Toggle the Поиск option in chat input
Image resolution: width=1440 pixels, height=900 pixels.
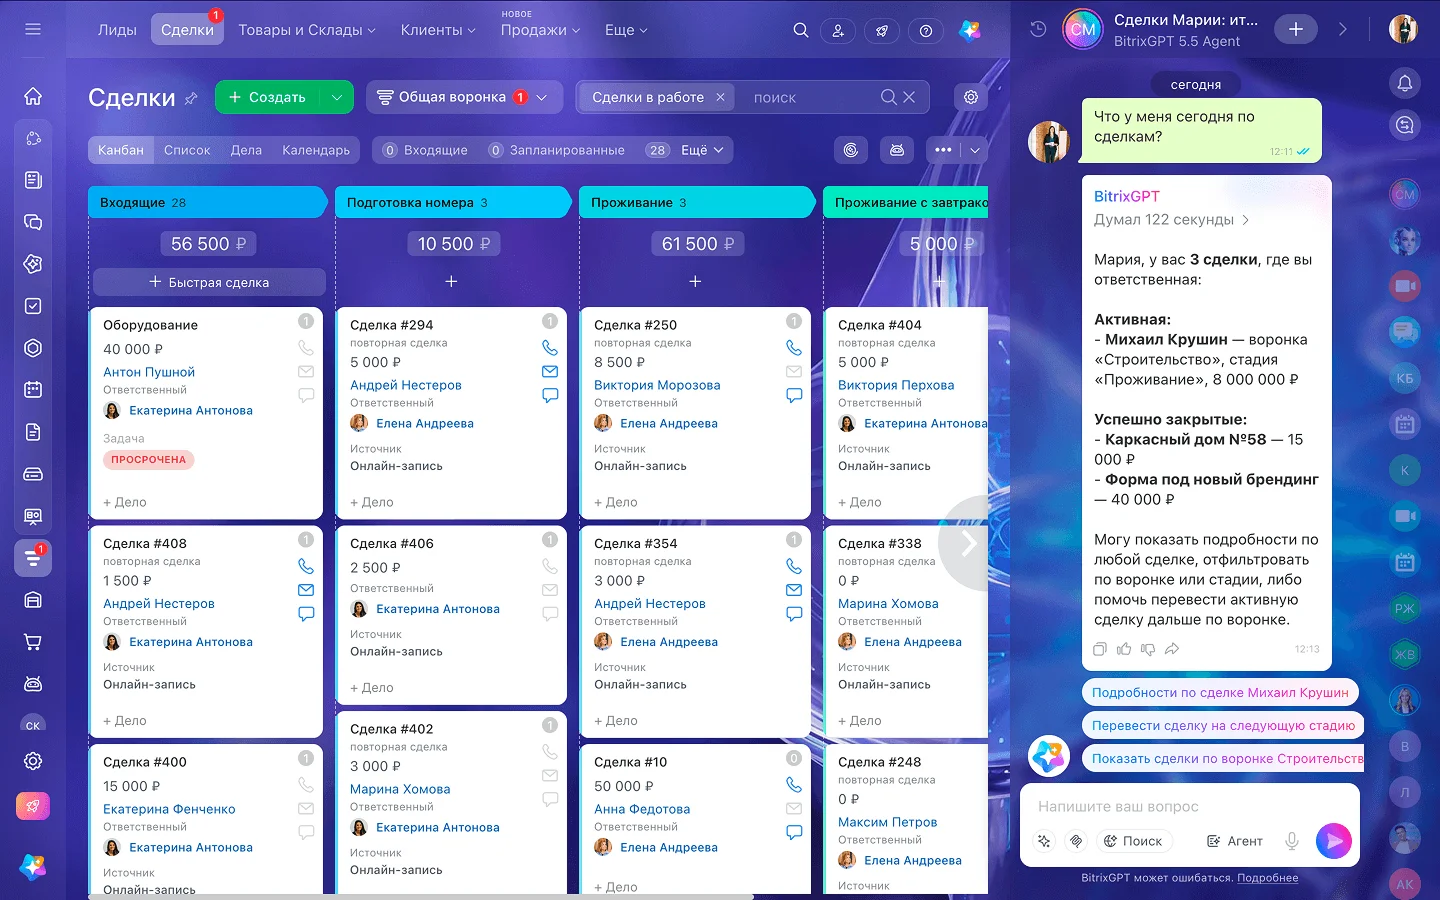click(1133, 841)
